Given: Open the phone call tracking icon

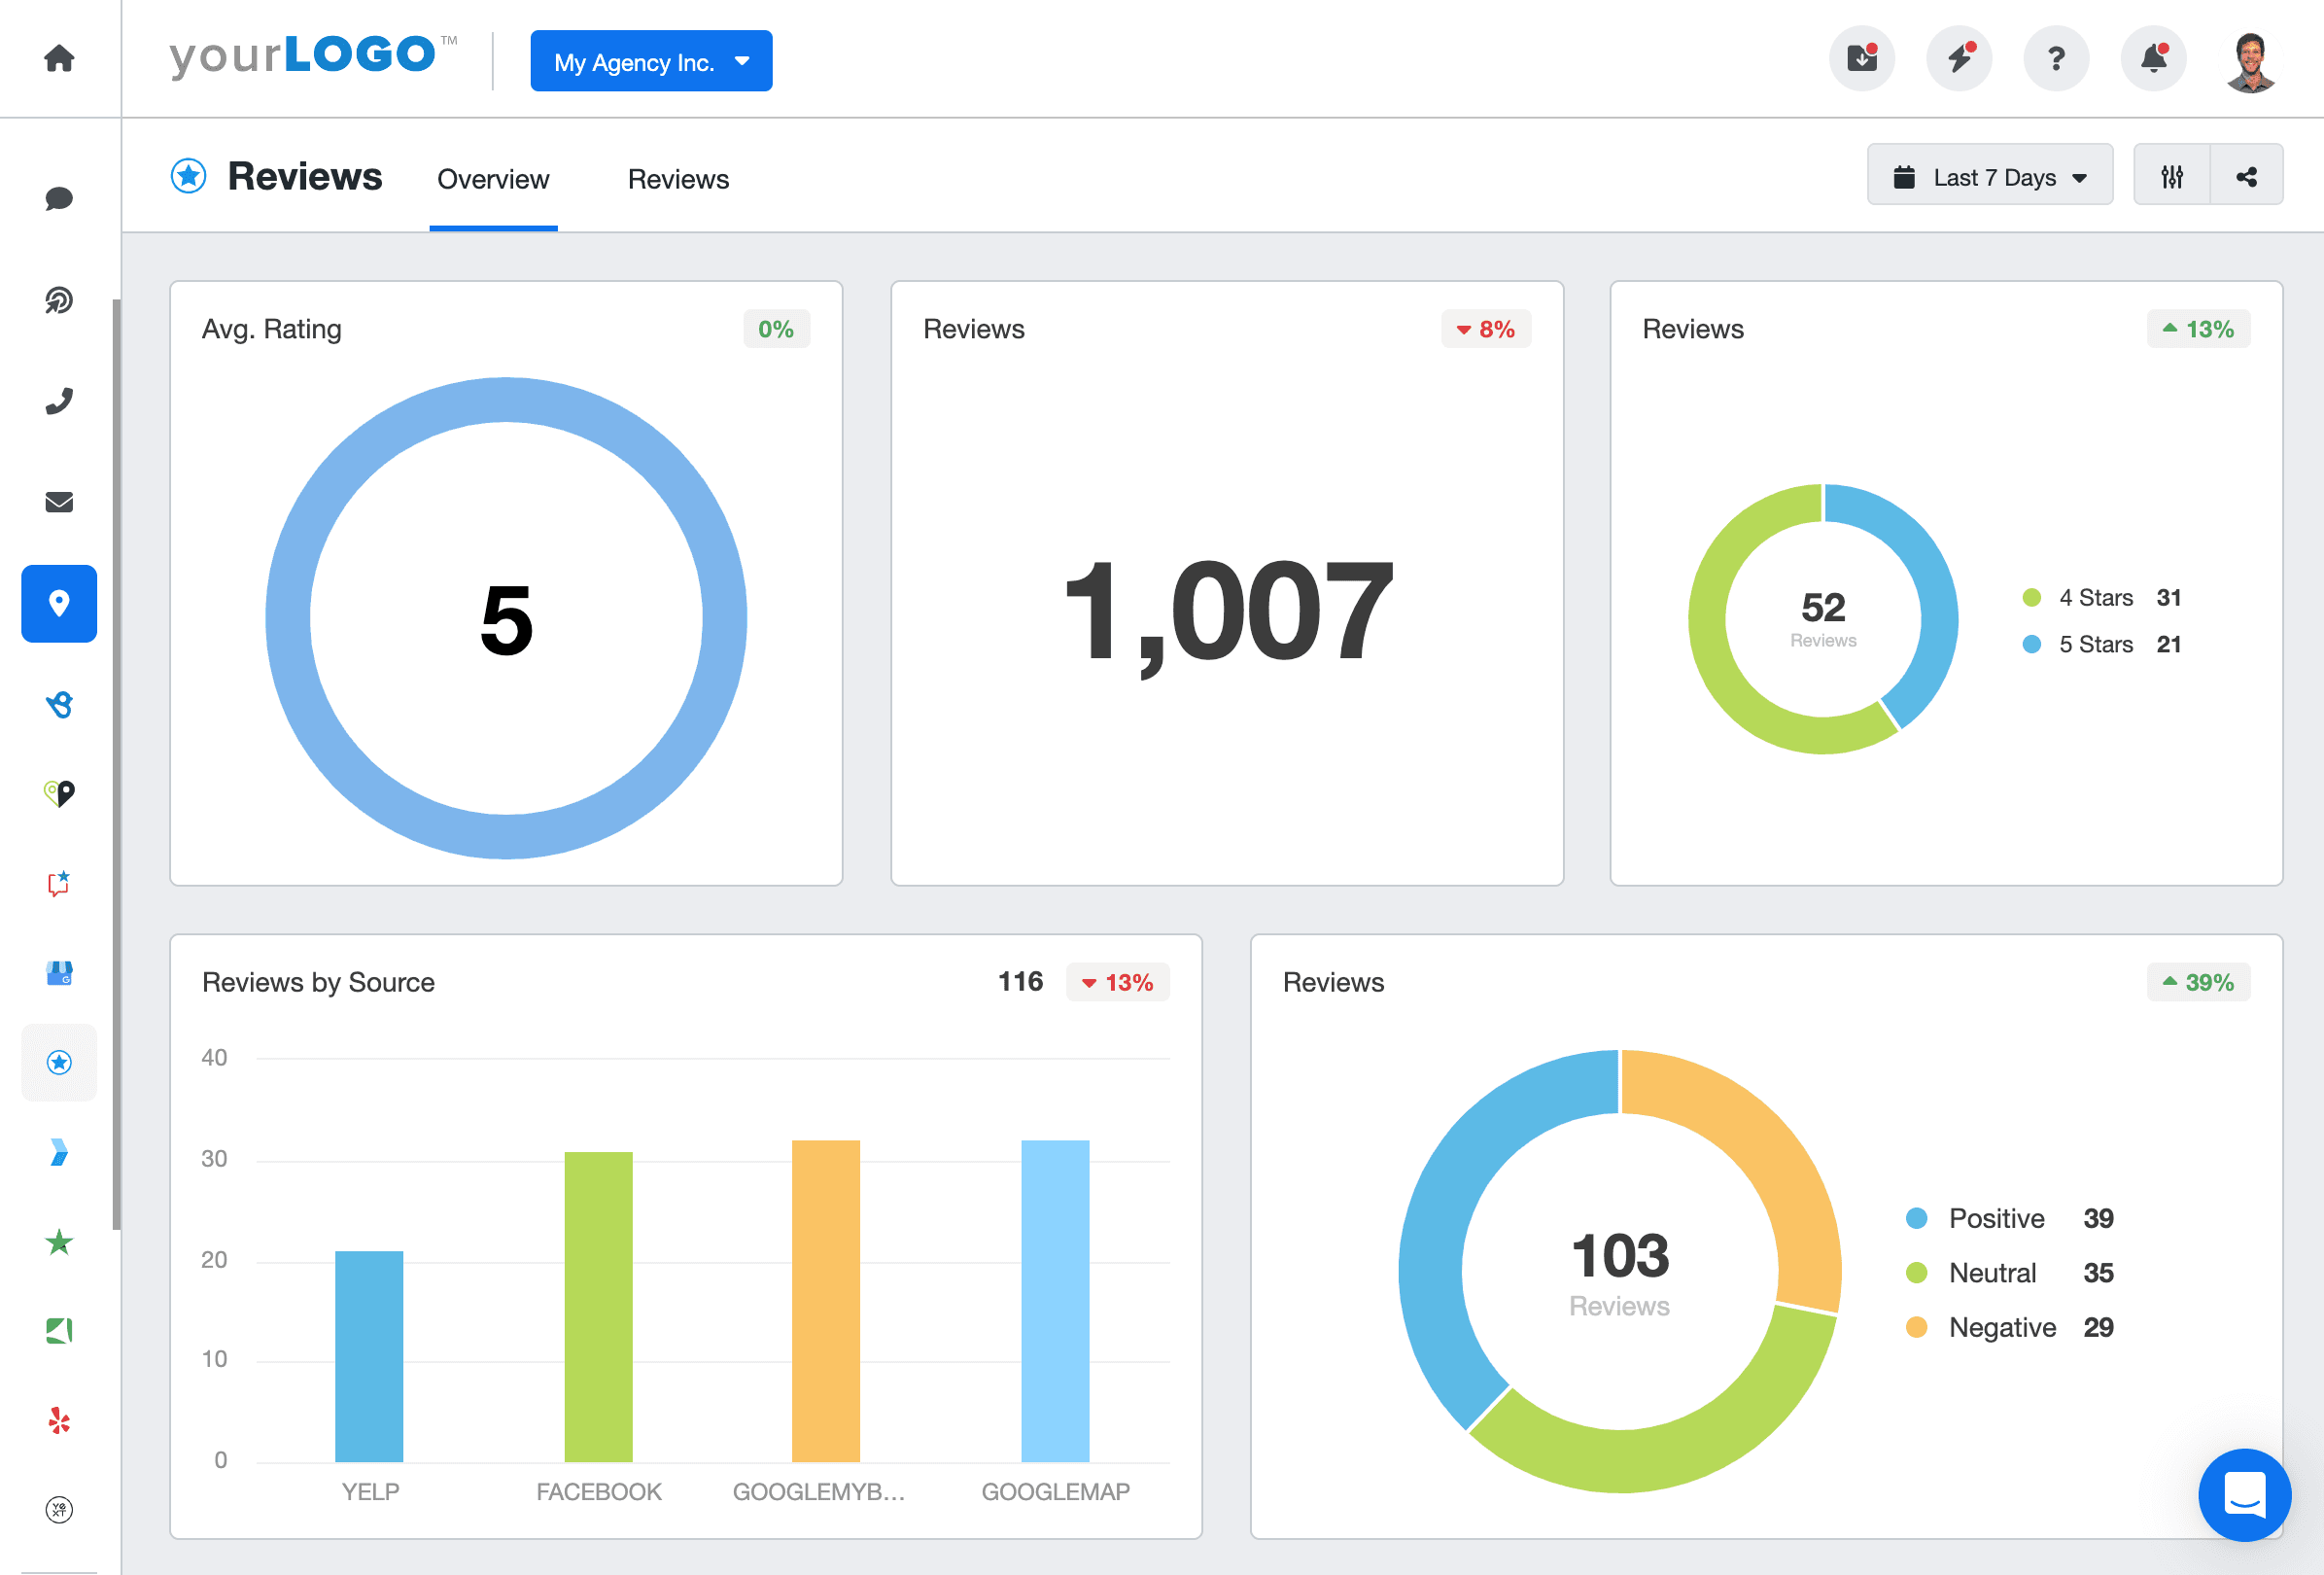Looking at the screenshot, I should coord(59,401).
